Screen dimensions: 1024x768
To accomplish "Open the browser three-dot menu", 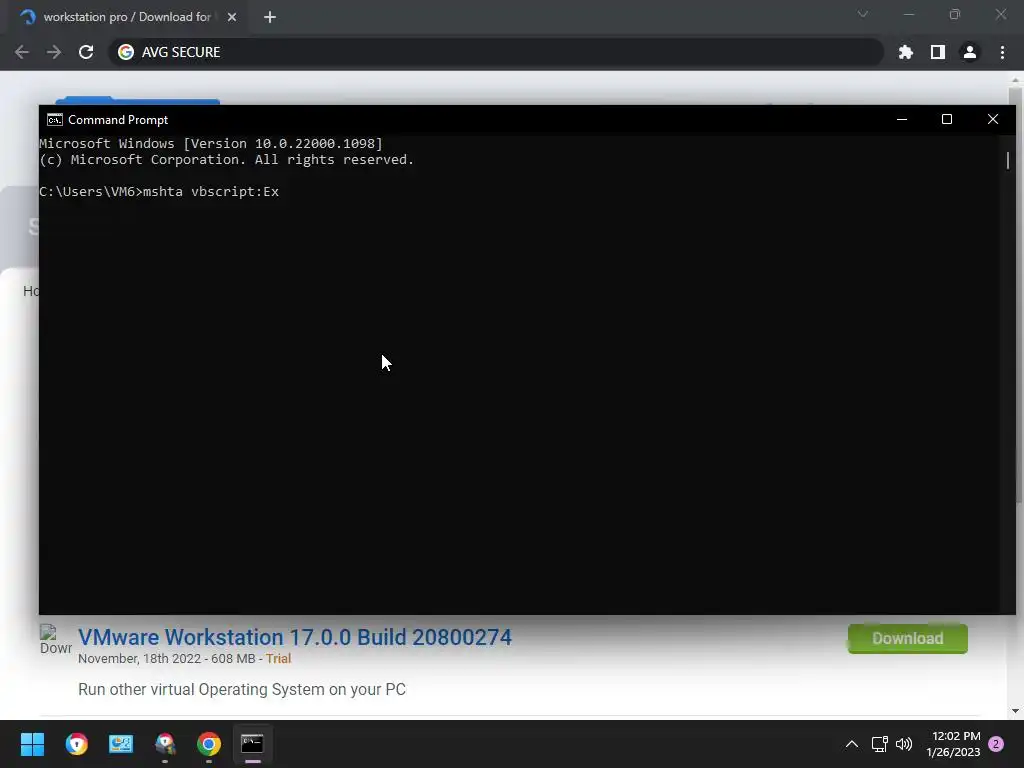I will tap(1002, 52).
